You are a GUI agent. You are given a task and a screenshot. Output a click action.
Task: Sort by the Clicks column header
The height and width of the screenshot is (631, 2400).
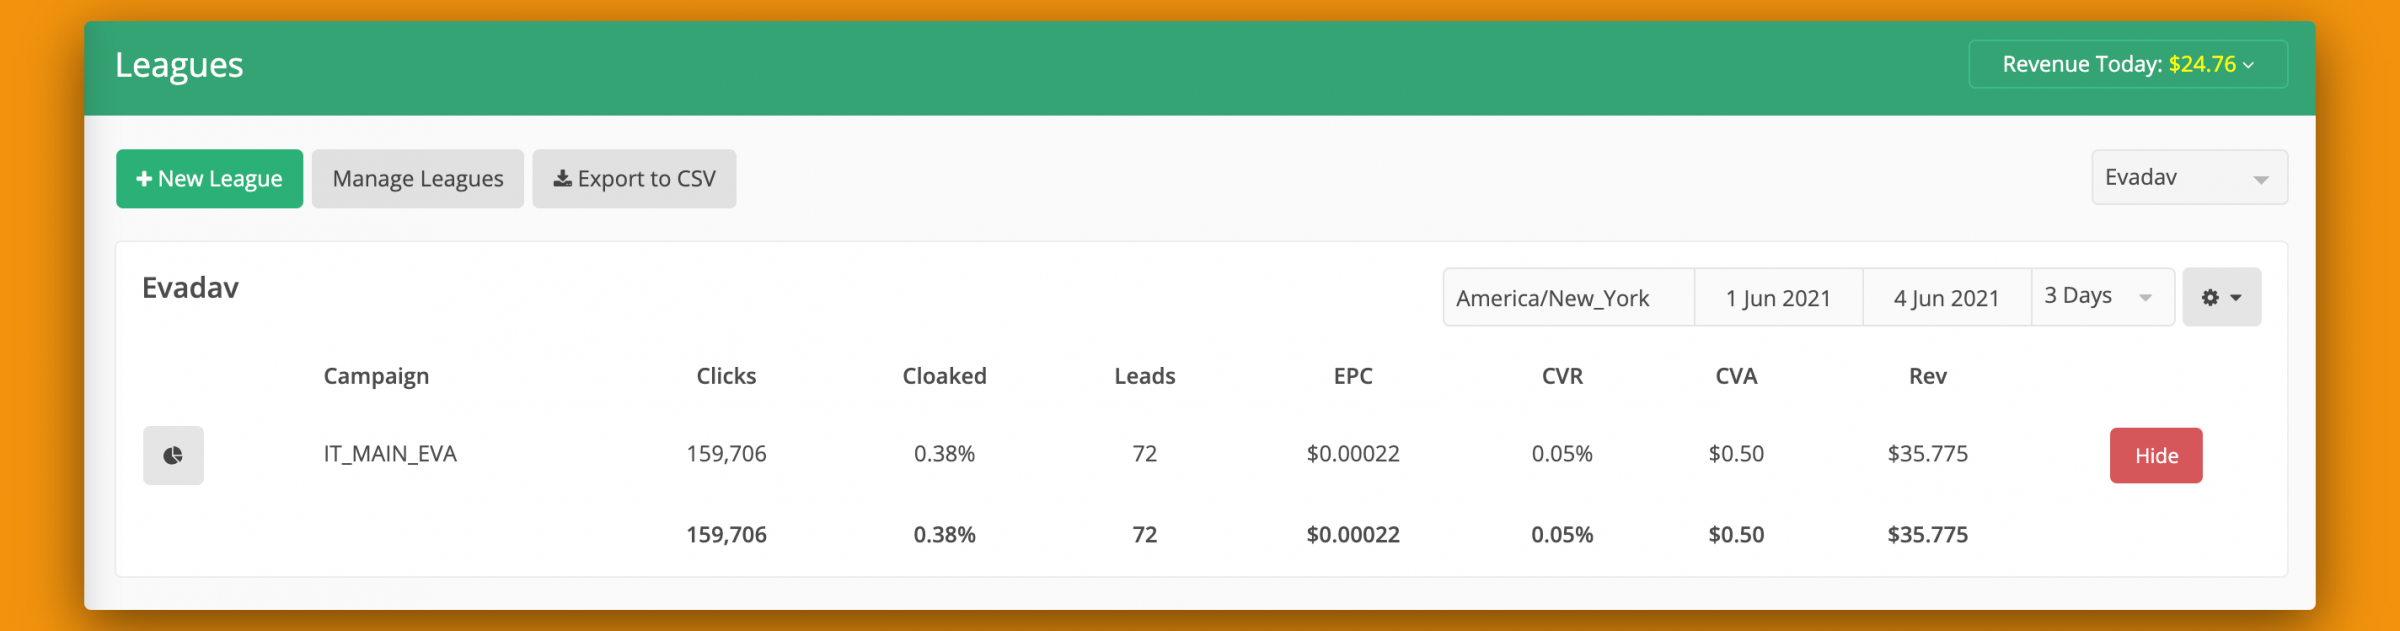726,376
